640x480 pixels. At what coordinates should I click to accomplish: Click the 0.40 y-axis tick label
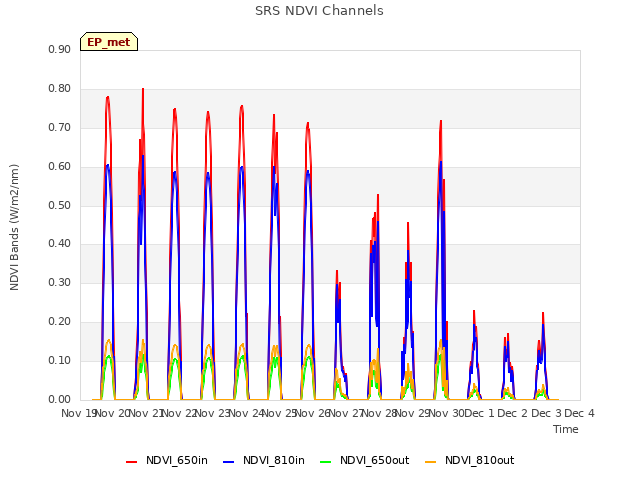(59, 244)
